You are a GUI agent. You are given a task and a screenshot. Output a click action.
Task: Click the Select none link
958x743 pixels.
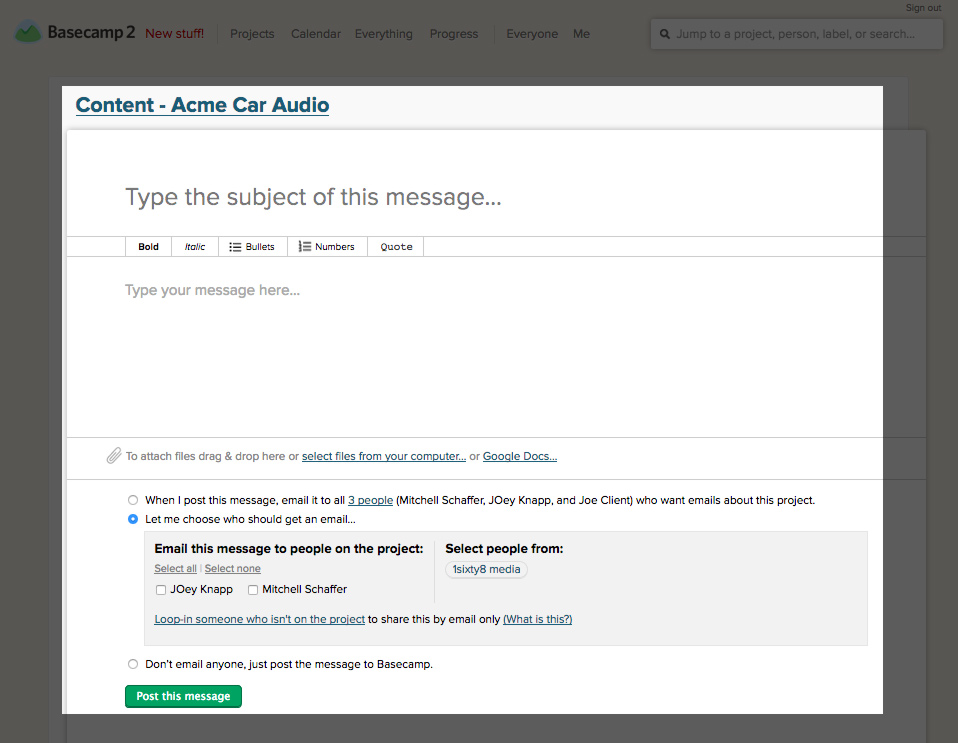point(233,568)
